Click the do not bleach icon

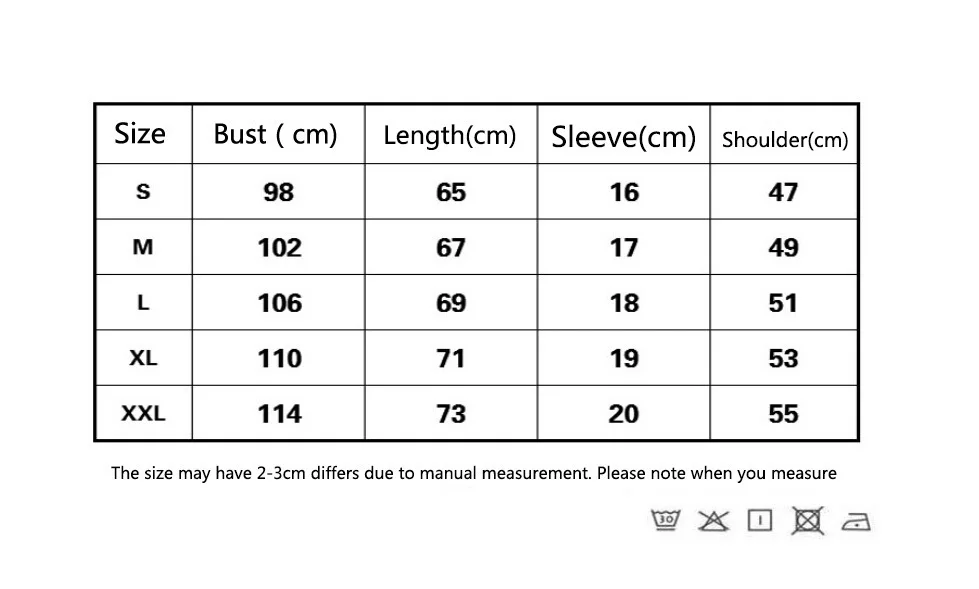[x=713, y=520]
